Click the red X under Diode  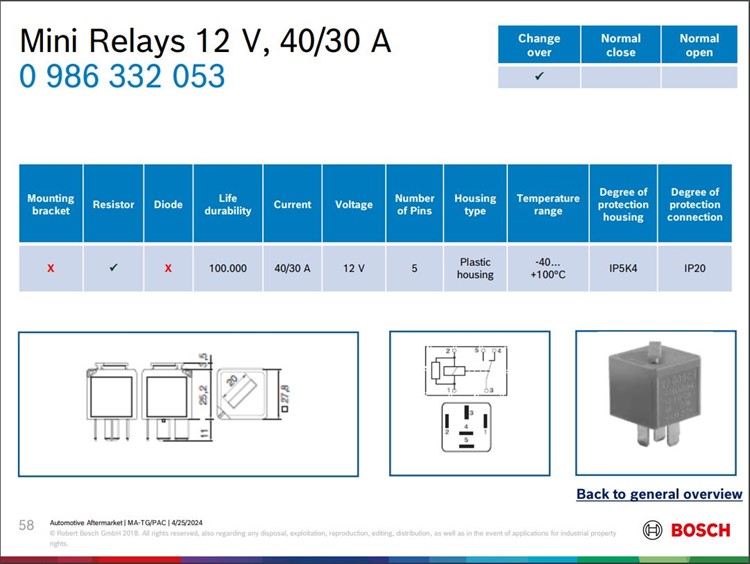pos(168,268)
